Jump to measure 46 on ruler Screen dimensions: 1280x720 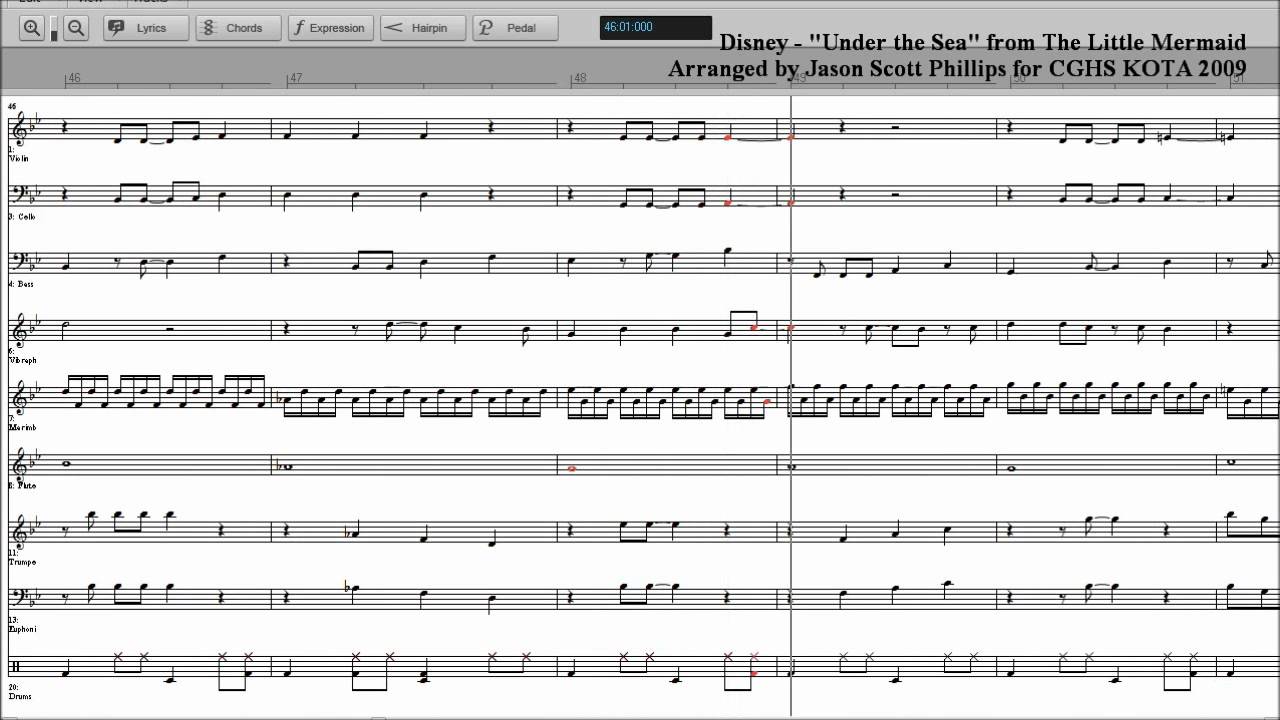pos(74,78)
